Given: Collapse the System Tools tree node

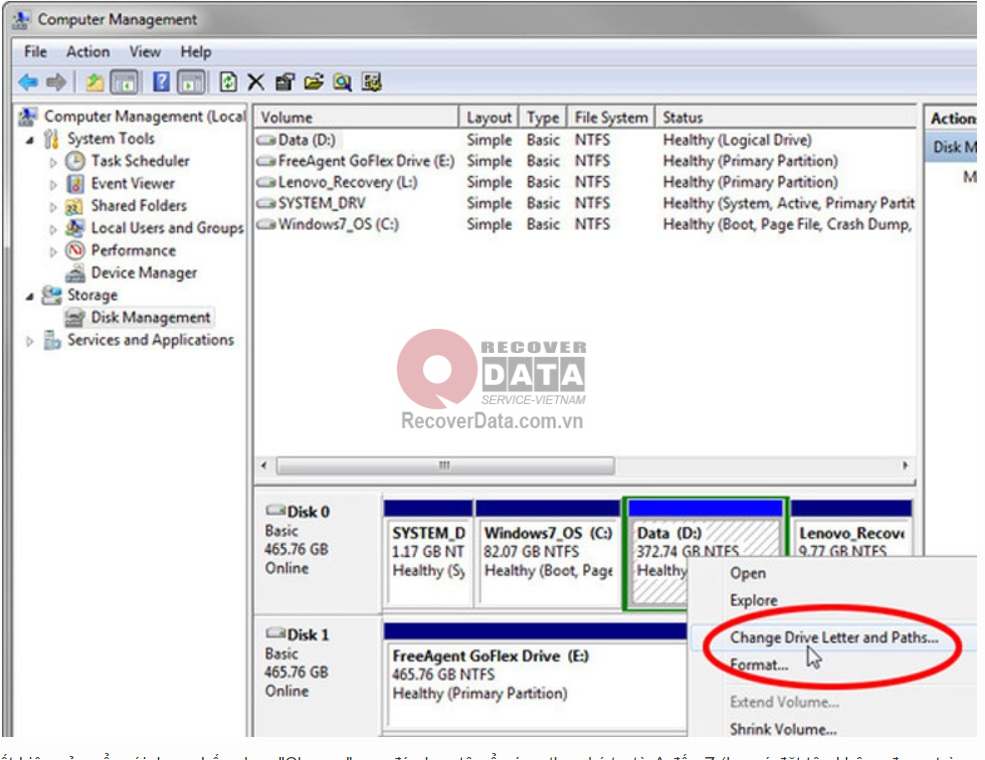Looking at the screenshot, I should [x=30, y=140].
